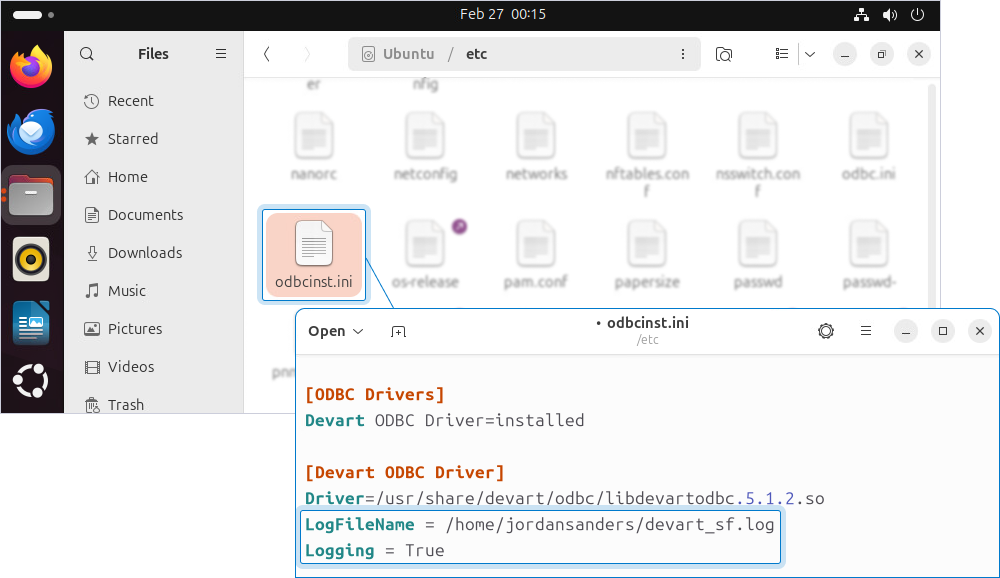Launch Rhythmbox music player from dock

tap(31, 259)
